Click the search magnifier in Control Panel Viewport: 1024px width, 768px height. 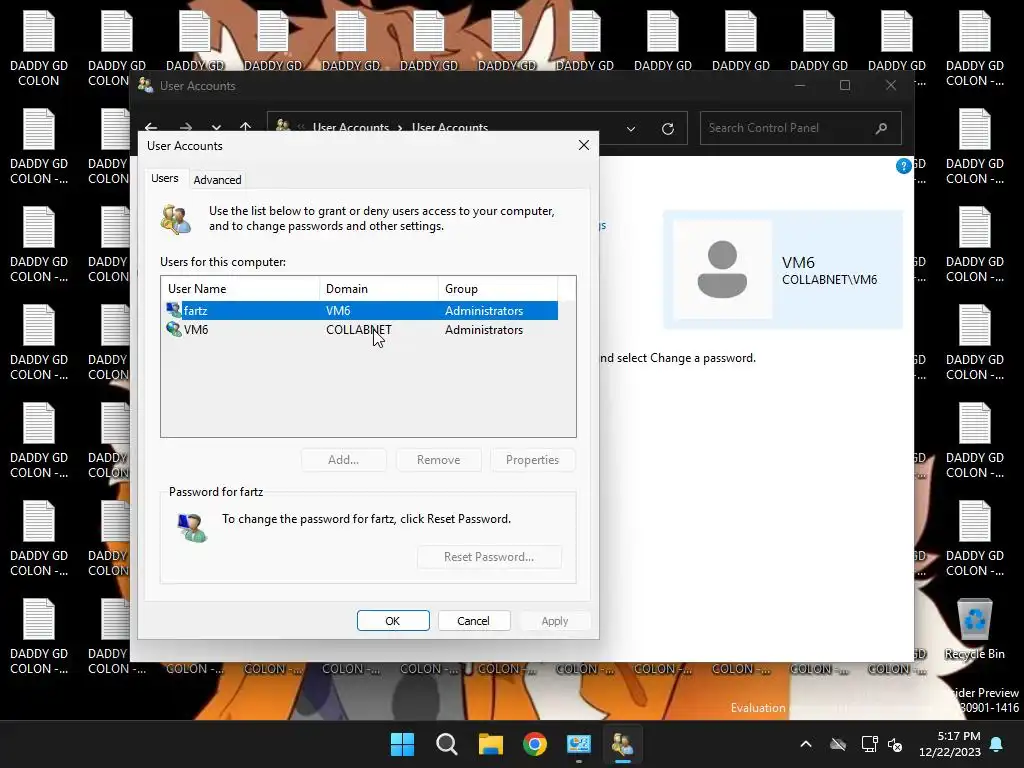coord(882,128)
